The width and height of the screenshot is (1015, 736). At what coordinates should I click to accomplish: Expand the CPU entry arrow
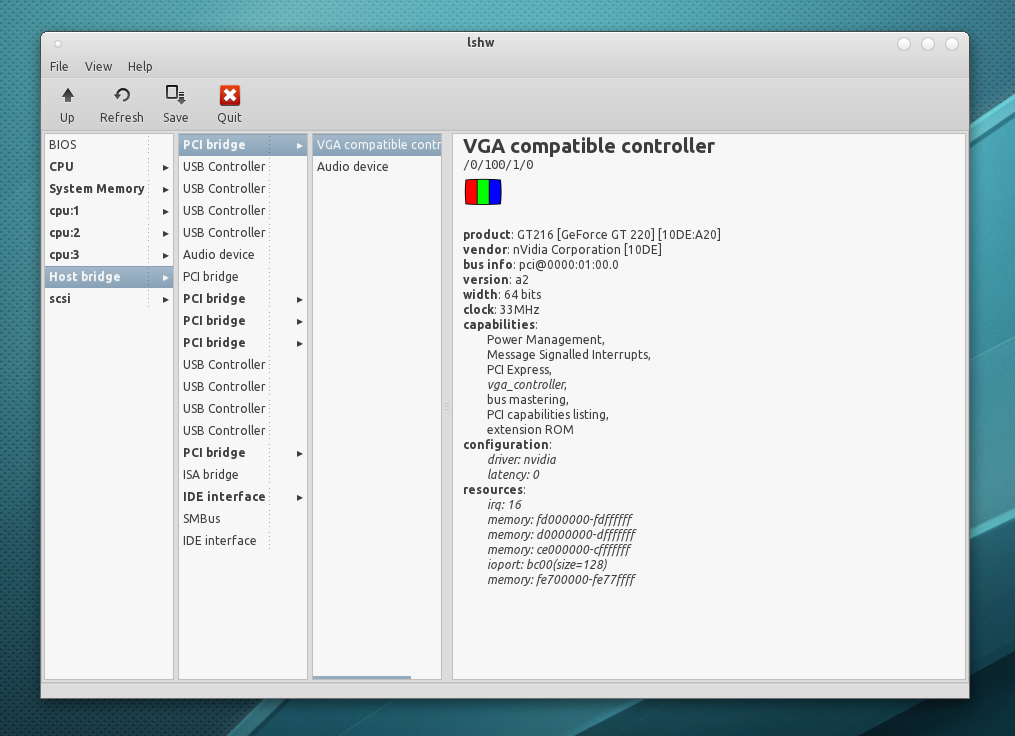(166, 167)
